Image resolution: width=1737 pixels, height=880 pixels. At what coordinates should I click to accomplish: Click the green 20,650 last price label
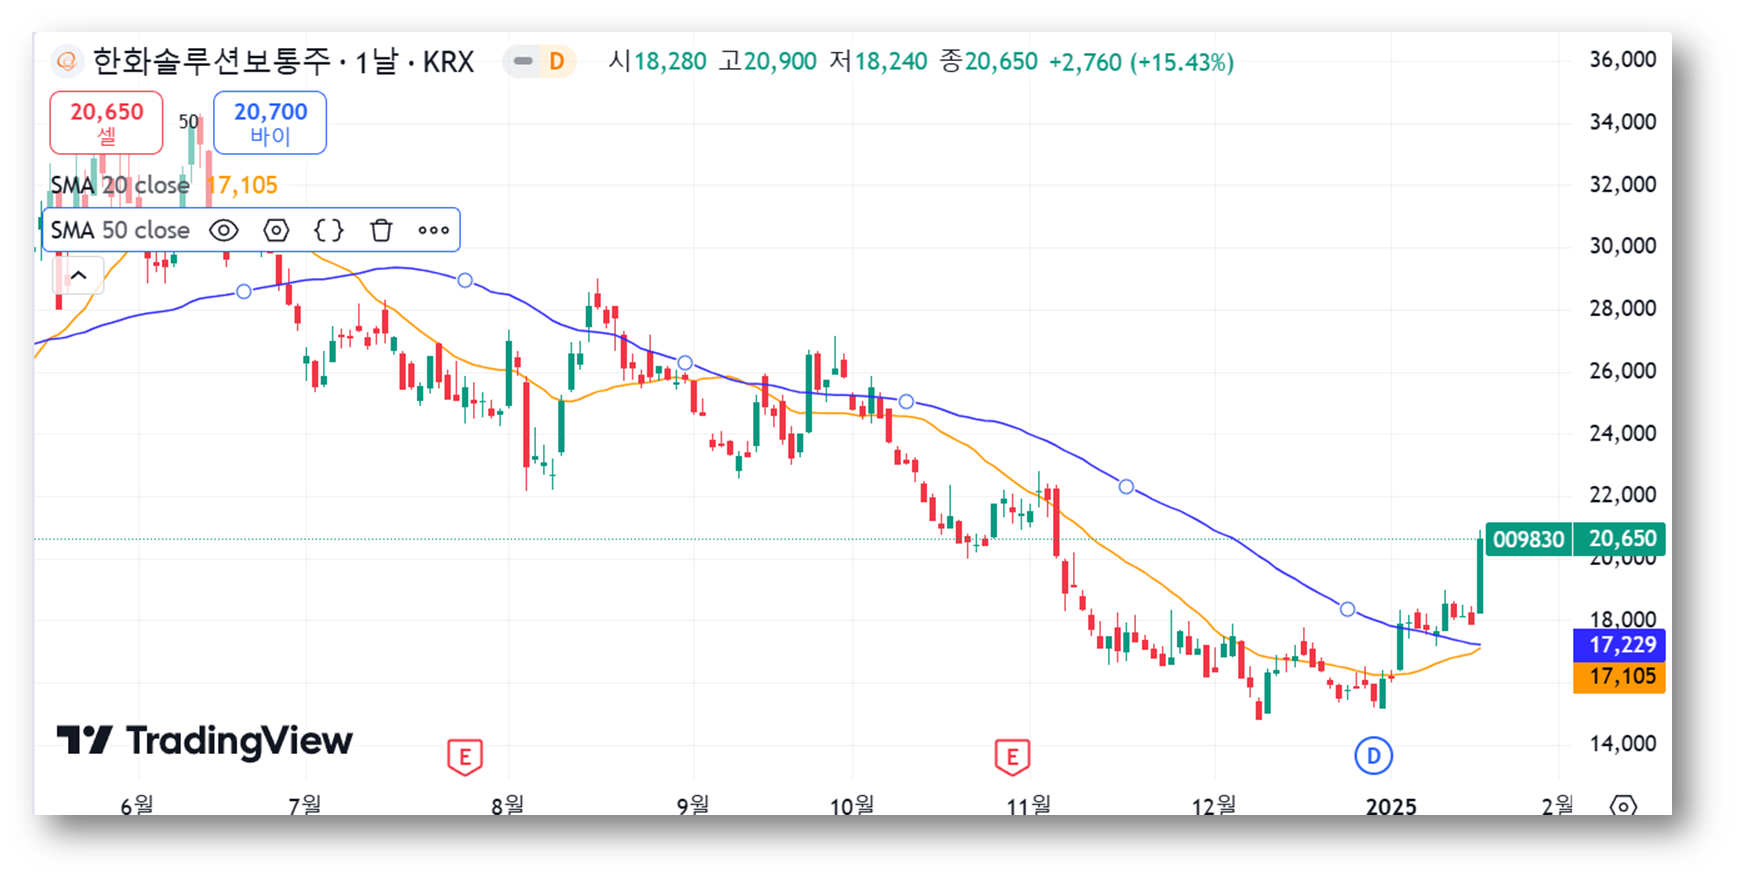1620,539
